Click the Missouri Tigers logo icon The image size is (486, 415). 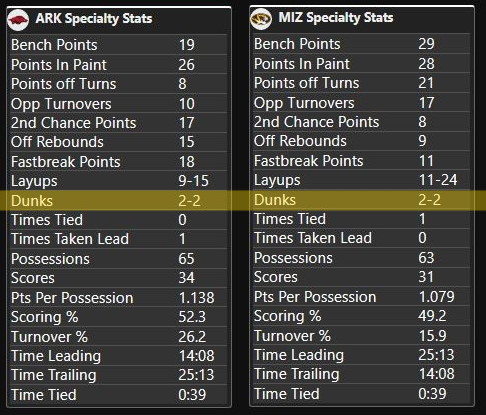261,19
